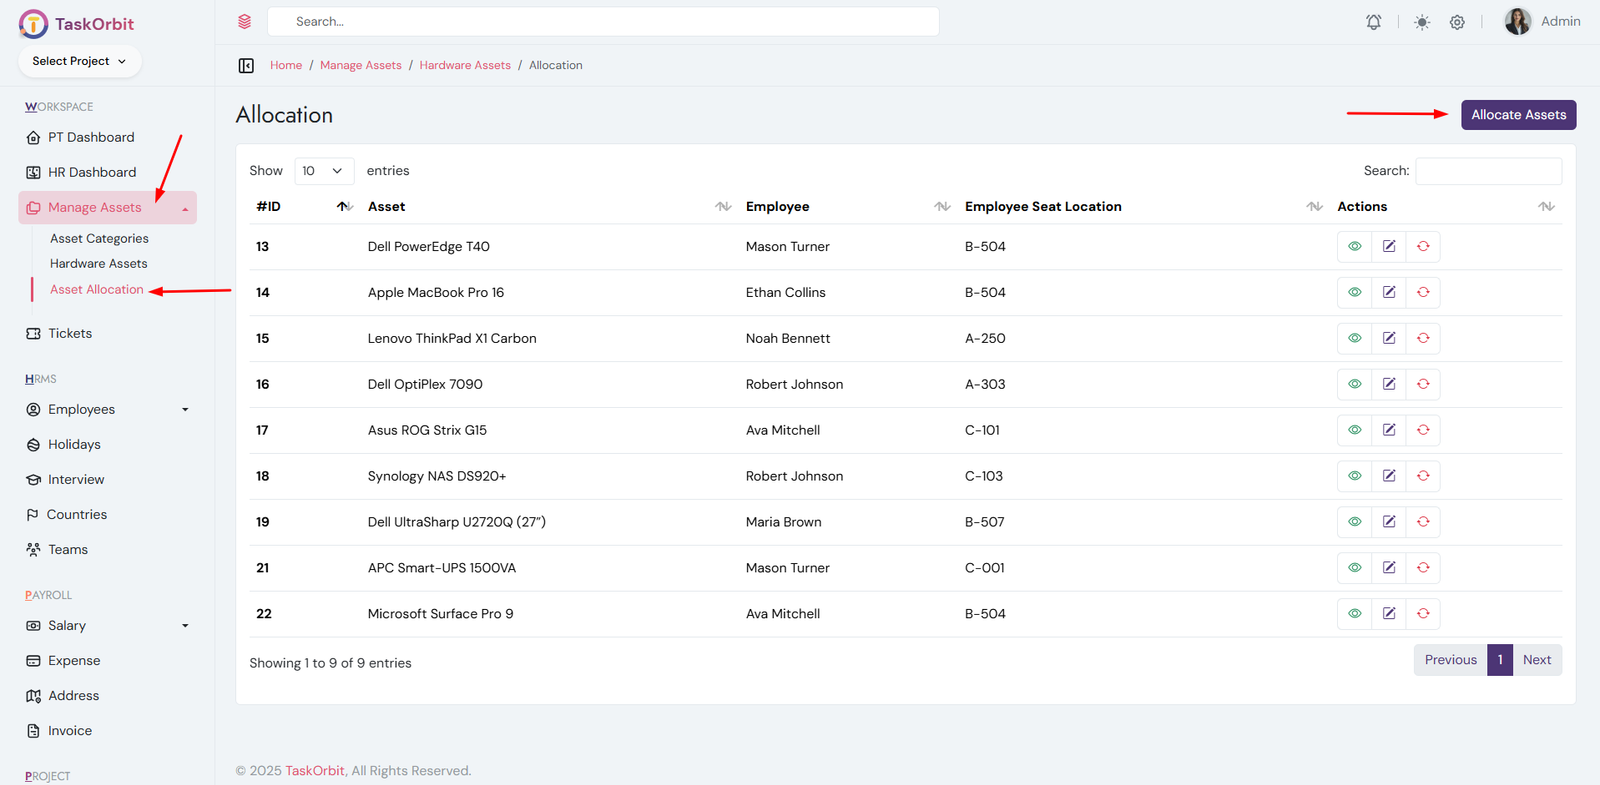Click the table Search input field
This screenshot has width=1600, height=785.
(x=1488, y=171)
